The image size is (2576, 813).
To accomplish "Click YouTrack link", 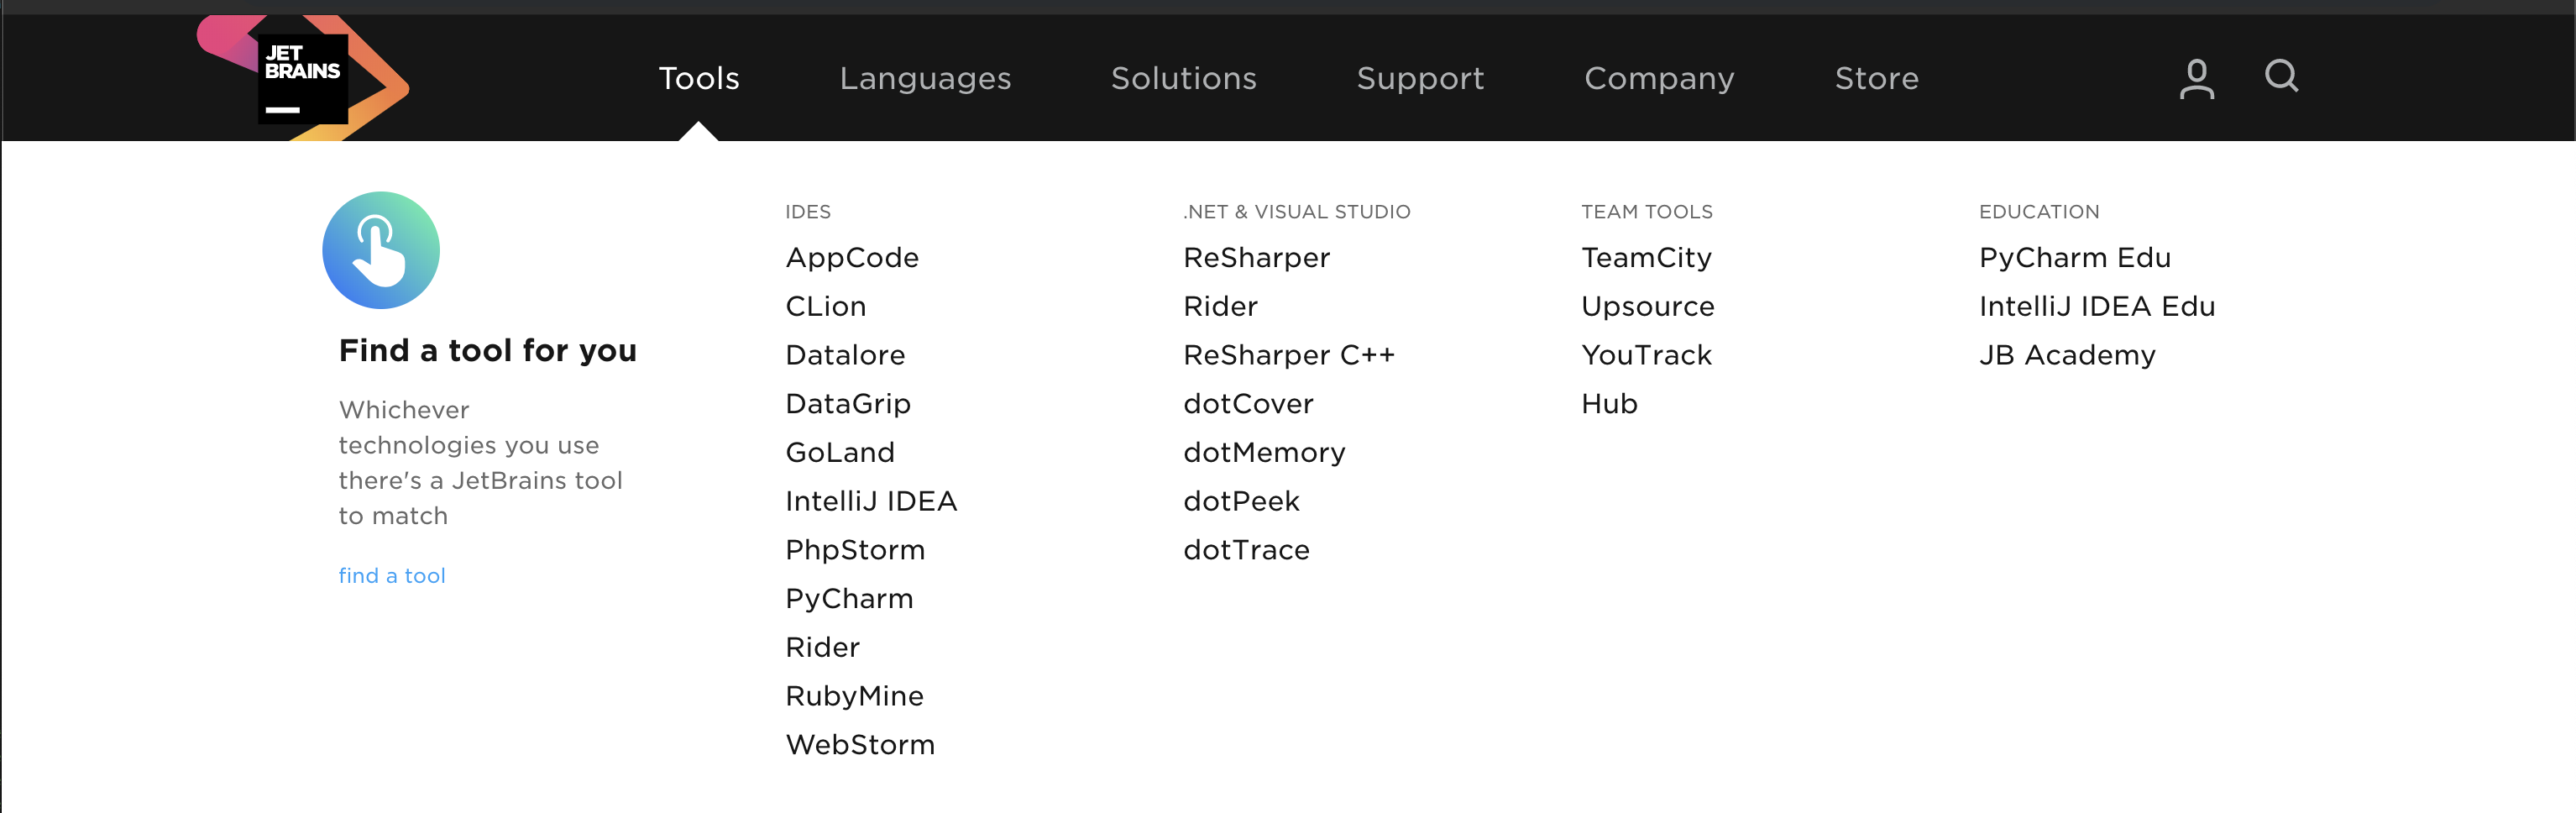I will click(x=1646, y=355).
